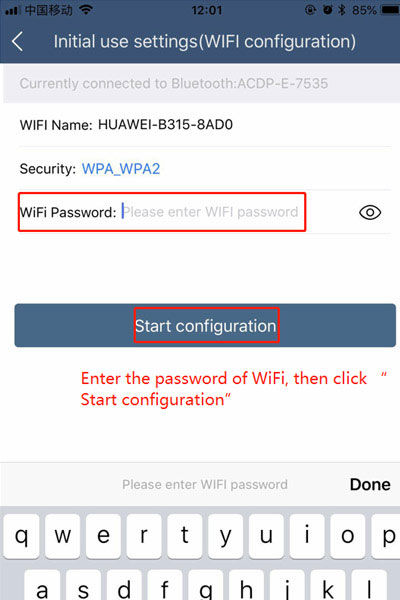Tap the Bluetooth icon in status bar
The width and height of the screenshot is (400, 600).
click(341, 10)
